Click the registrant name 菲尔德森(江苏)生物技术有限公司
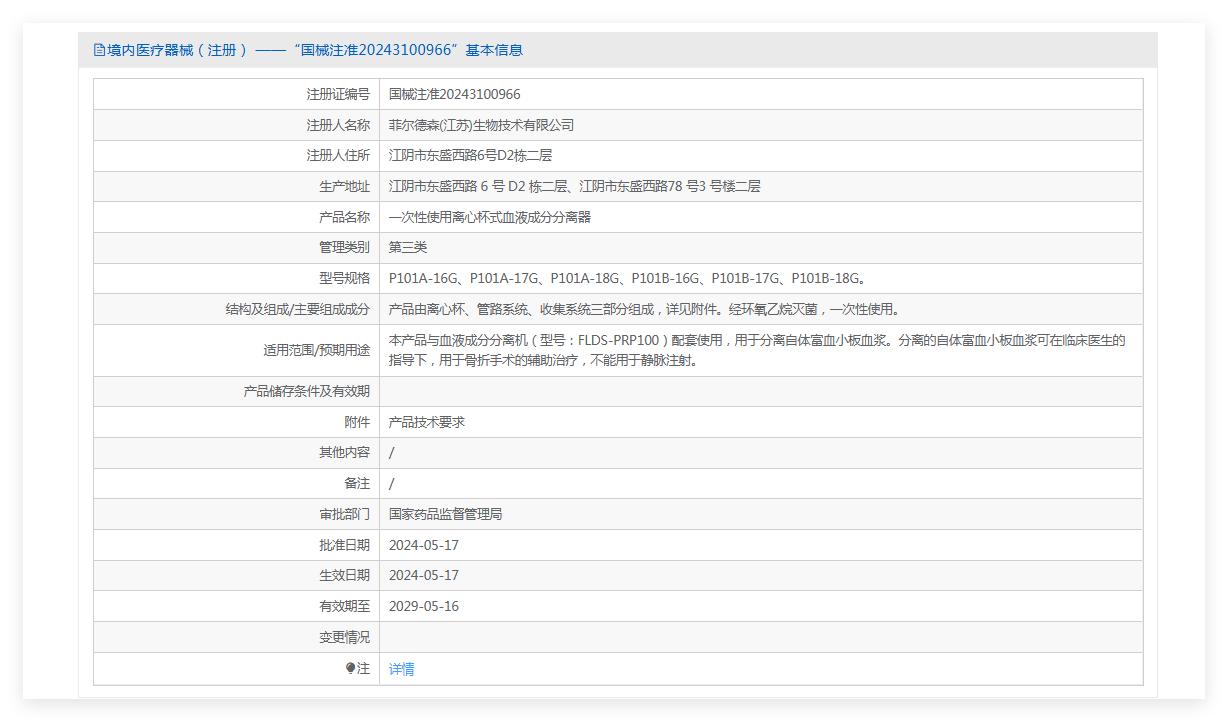This screenshot has height=722, width=1228. click(481, 125)
